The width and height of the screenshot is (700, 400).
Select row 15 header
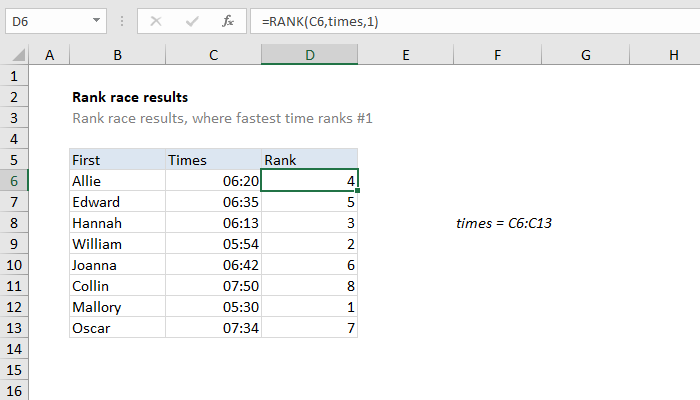point(14,370)
